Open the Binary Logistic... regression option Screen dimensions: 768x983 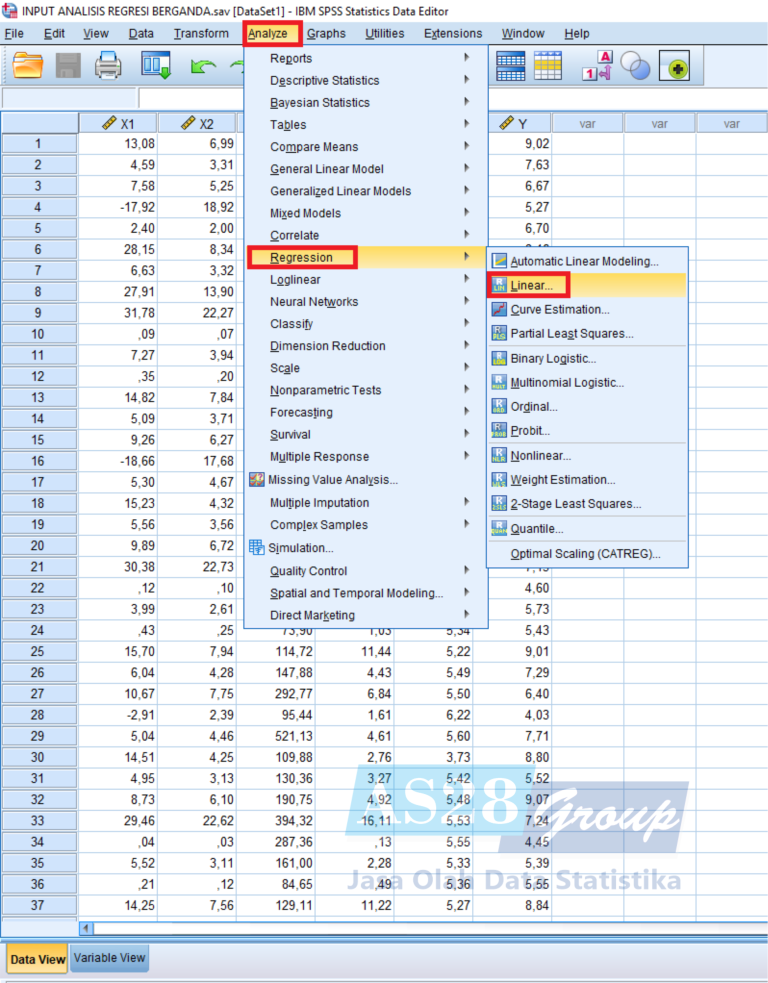tap(552, 358)
